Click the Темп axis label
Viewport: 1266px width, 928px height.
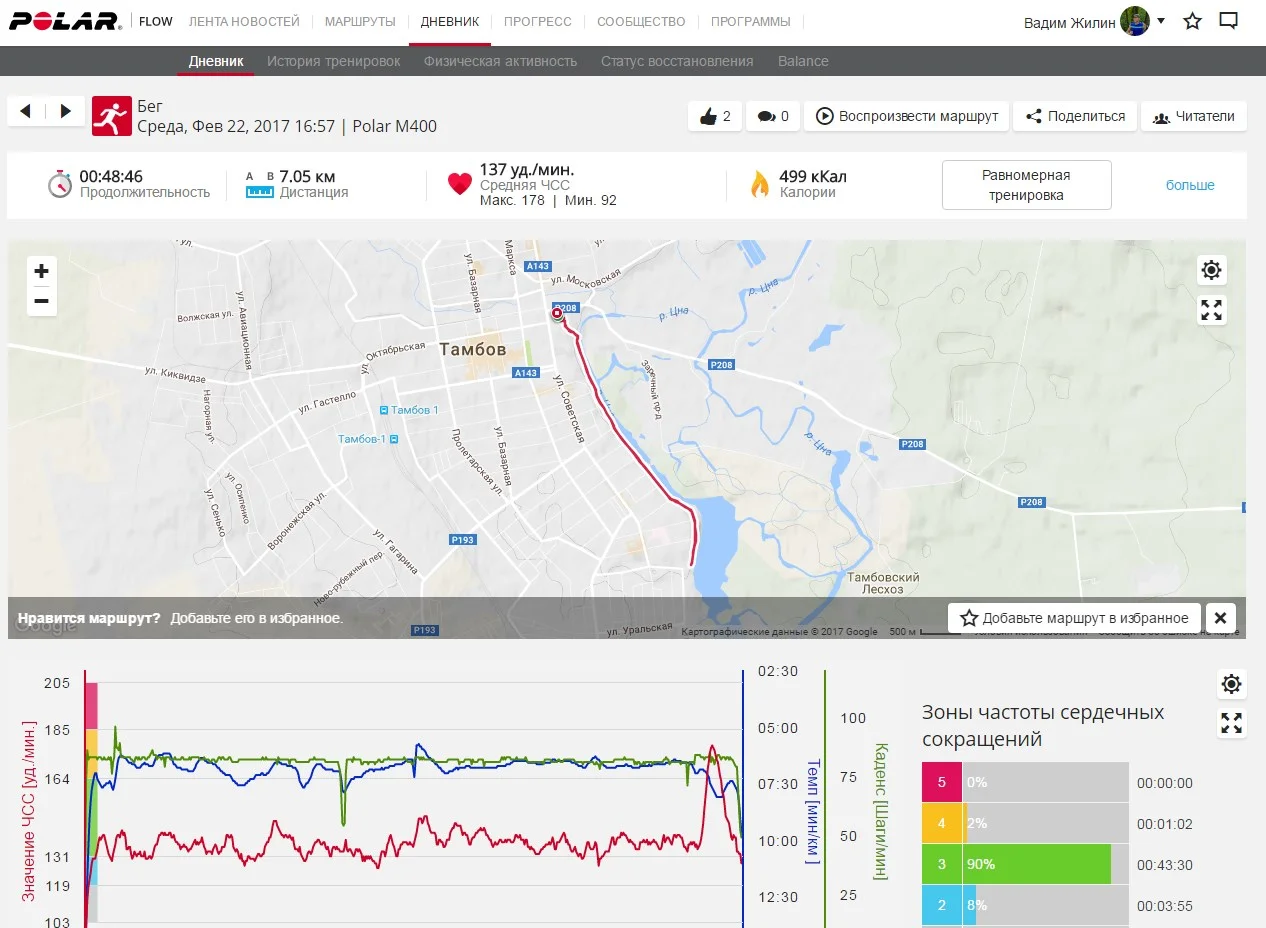pos(813,810)
